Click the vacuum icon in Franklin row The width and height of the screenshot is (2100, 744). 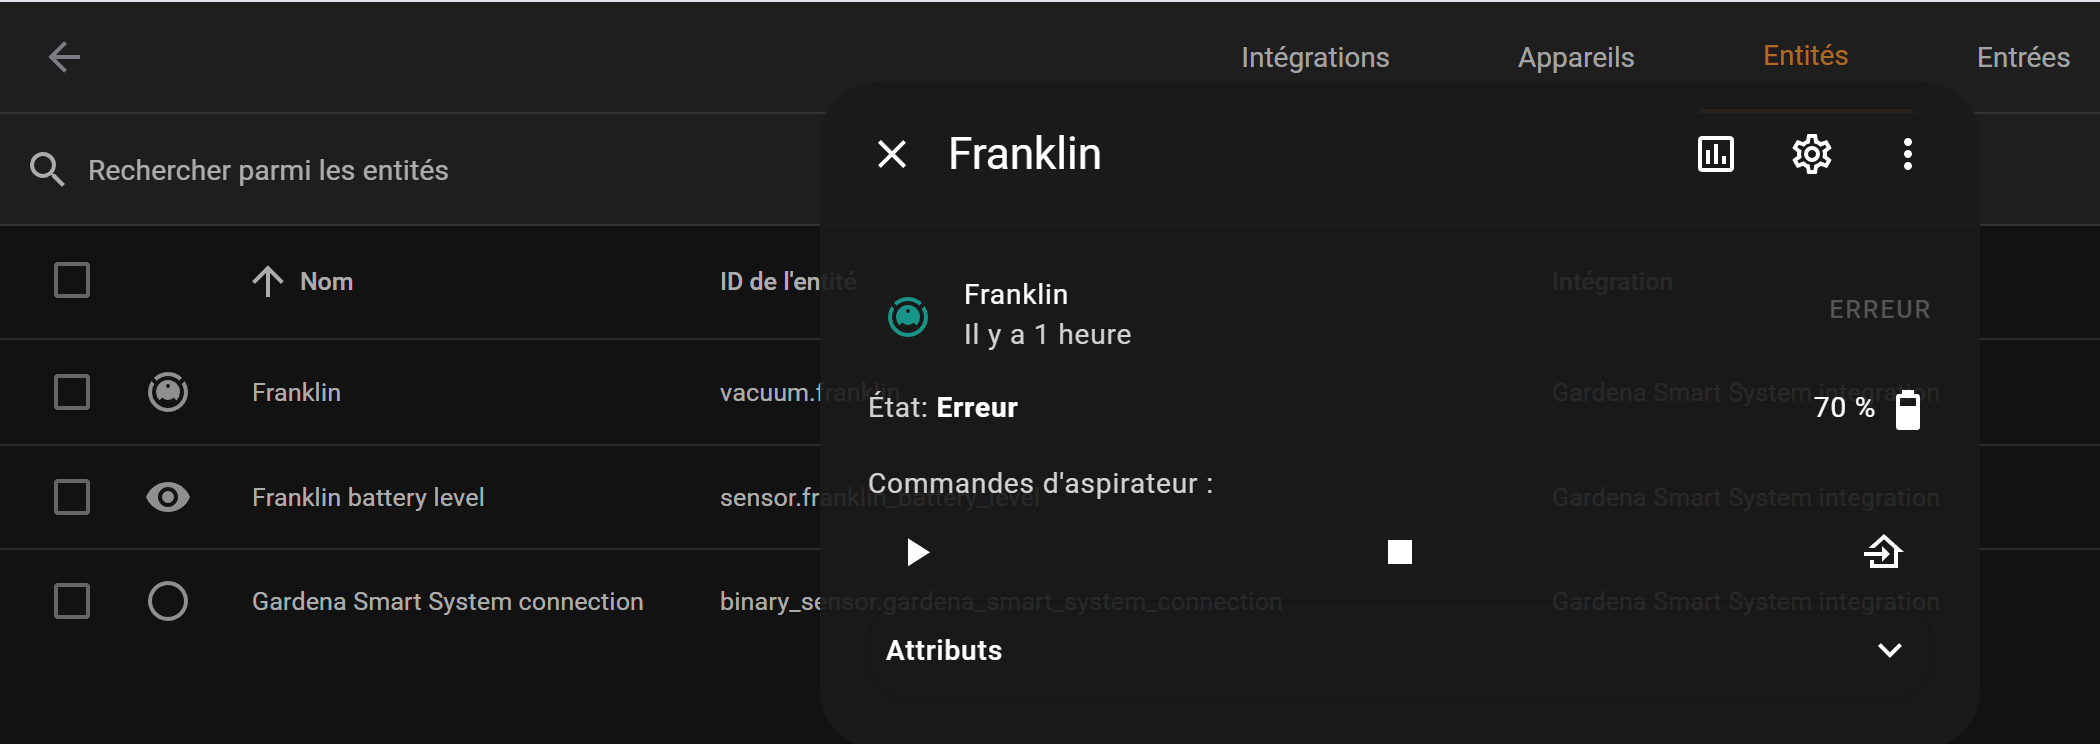(x=168, y=392)
